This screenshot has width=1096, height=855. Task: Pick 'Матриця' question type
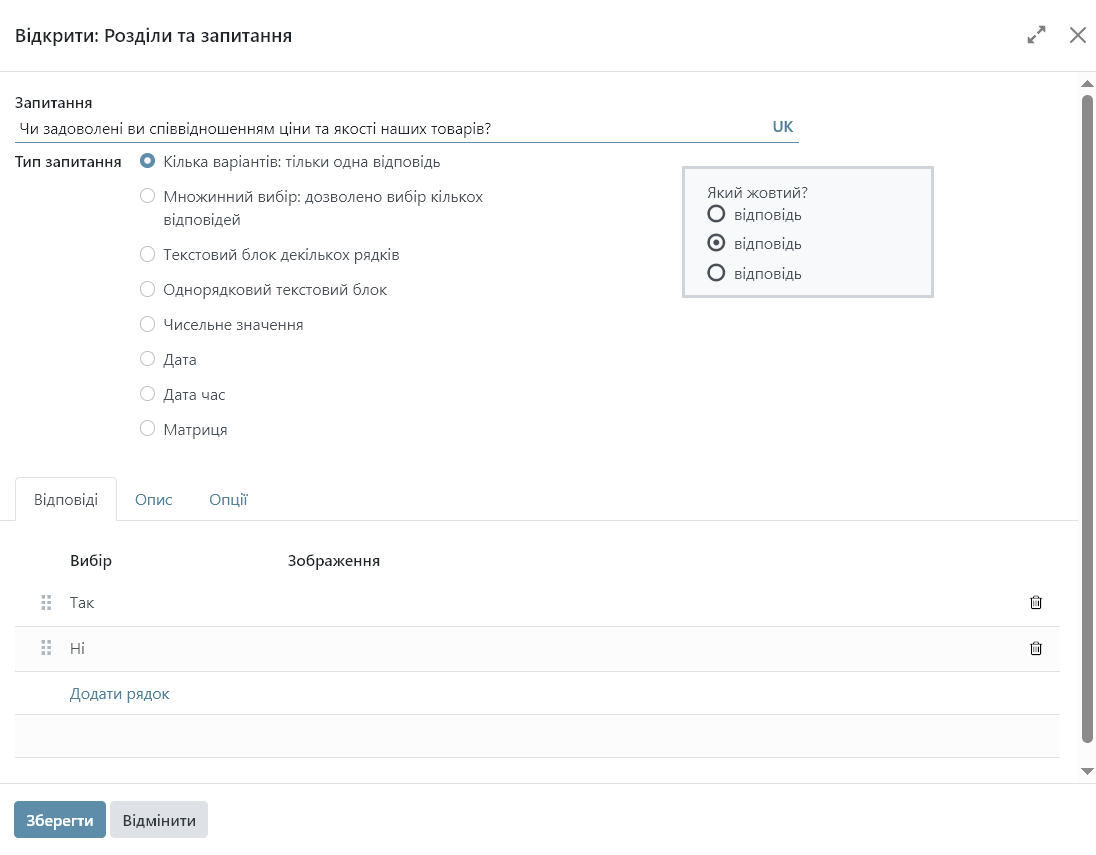148,430
